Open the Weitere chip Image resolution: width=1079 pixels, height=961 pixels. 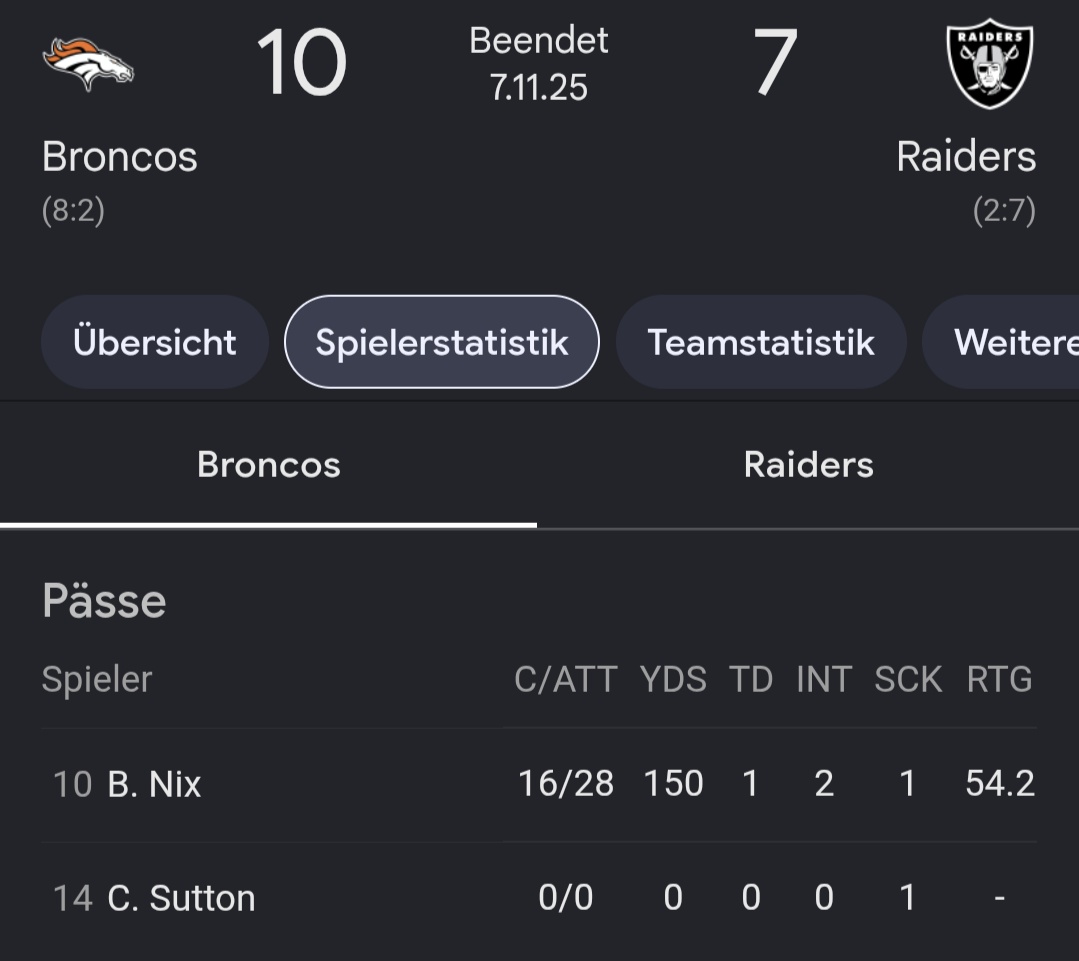pos(1001,342)
